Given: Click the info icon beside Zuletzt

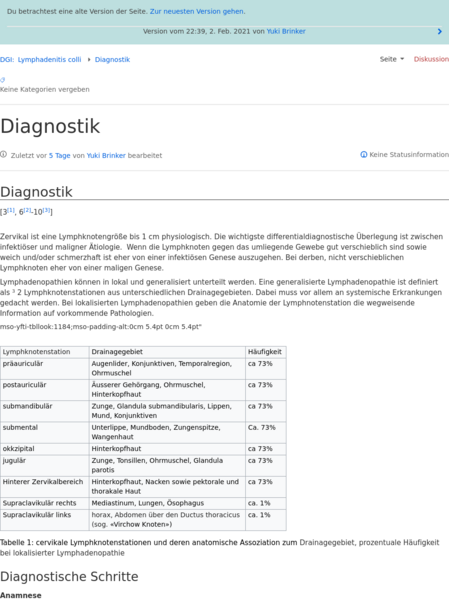Looking at the screenshot, I should pyautogui.click(x=3, y=155).
